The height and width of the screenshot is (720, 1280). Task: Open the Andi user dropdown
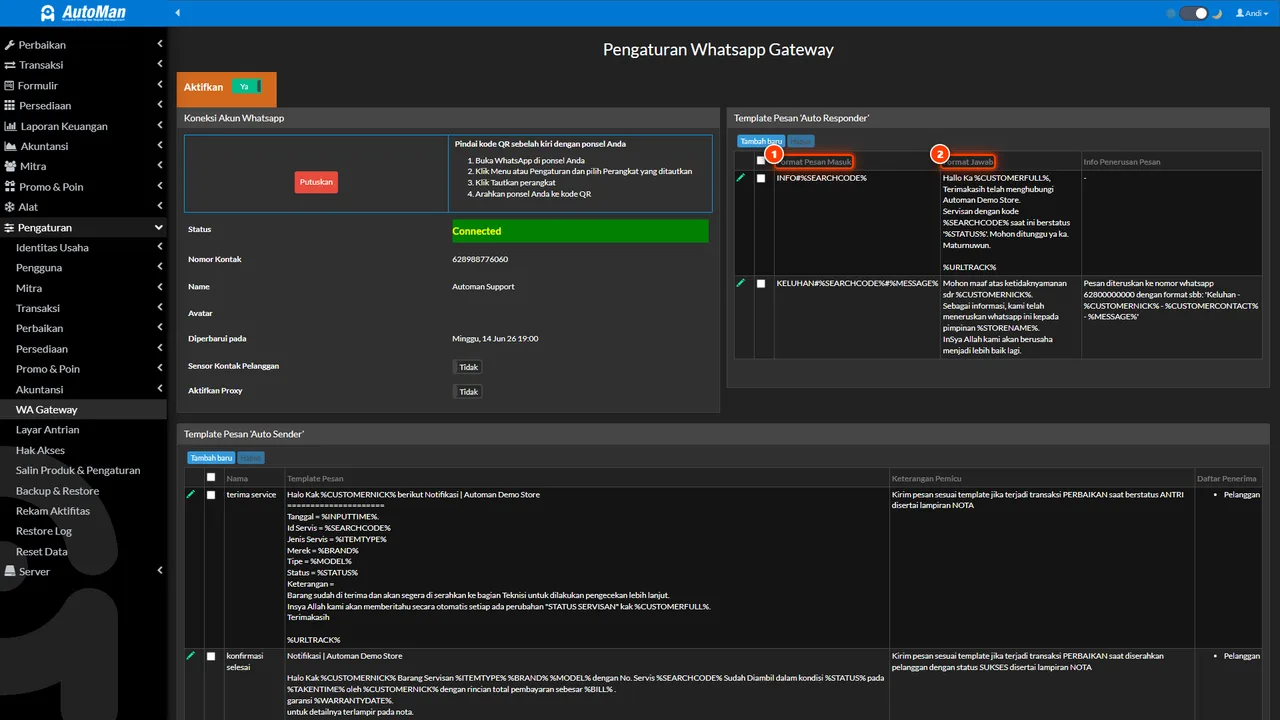(1252, 13)
